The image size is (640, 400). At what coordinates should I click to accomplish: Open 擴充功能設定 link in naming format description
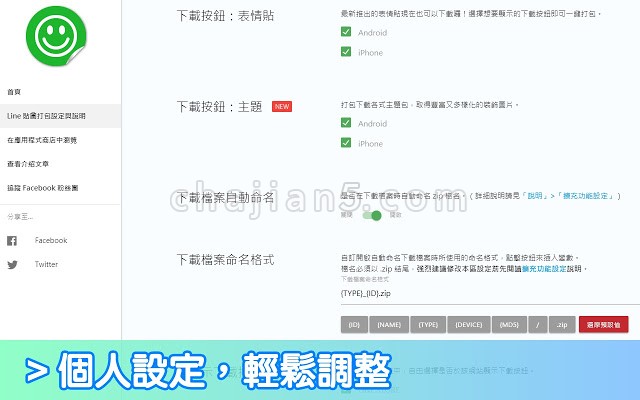[x=544, y=269]
